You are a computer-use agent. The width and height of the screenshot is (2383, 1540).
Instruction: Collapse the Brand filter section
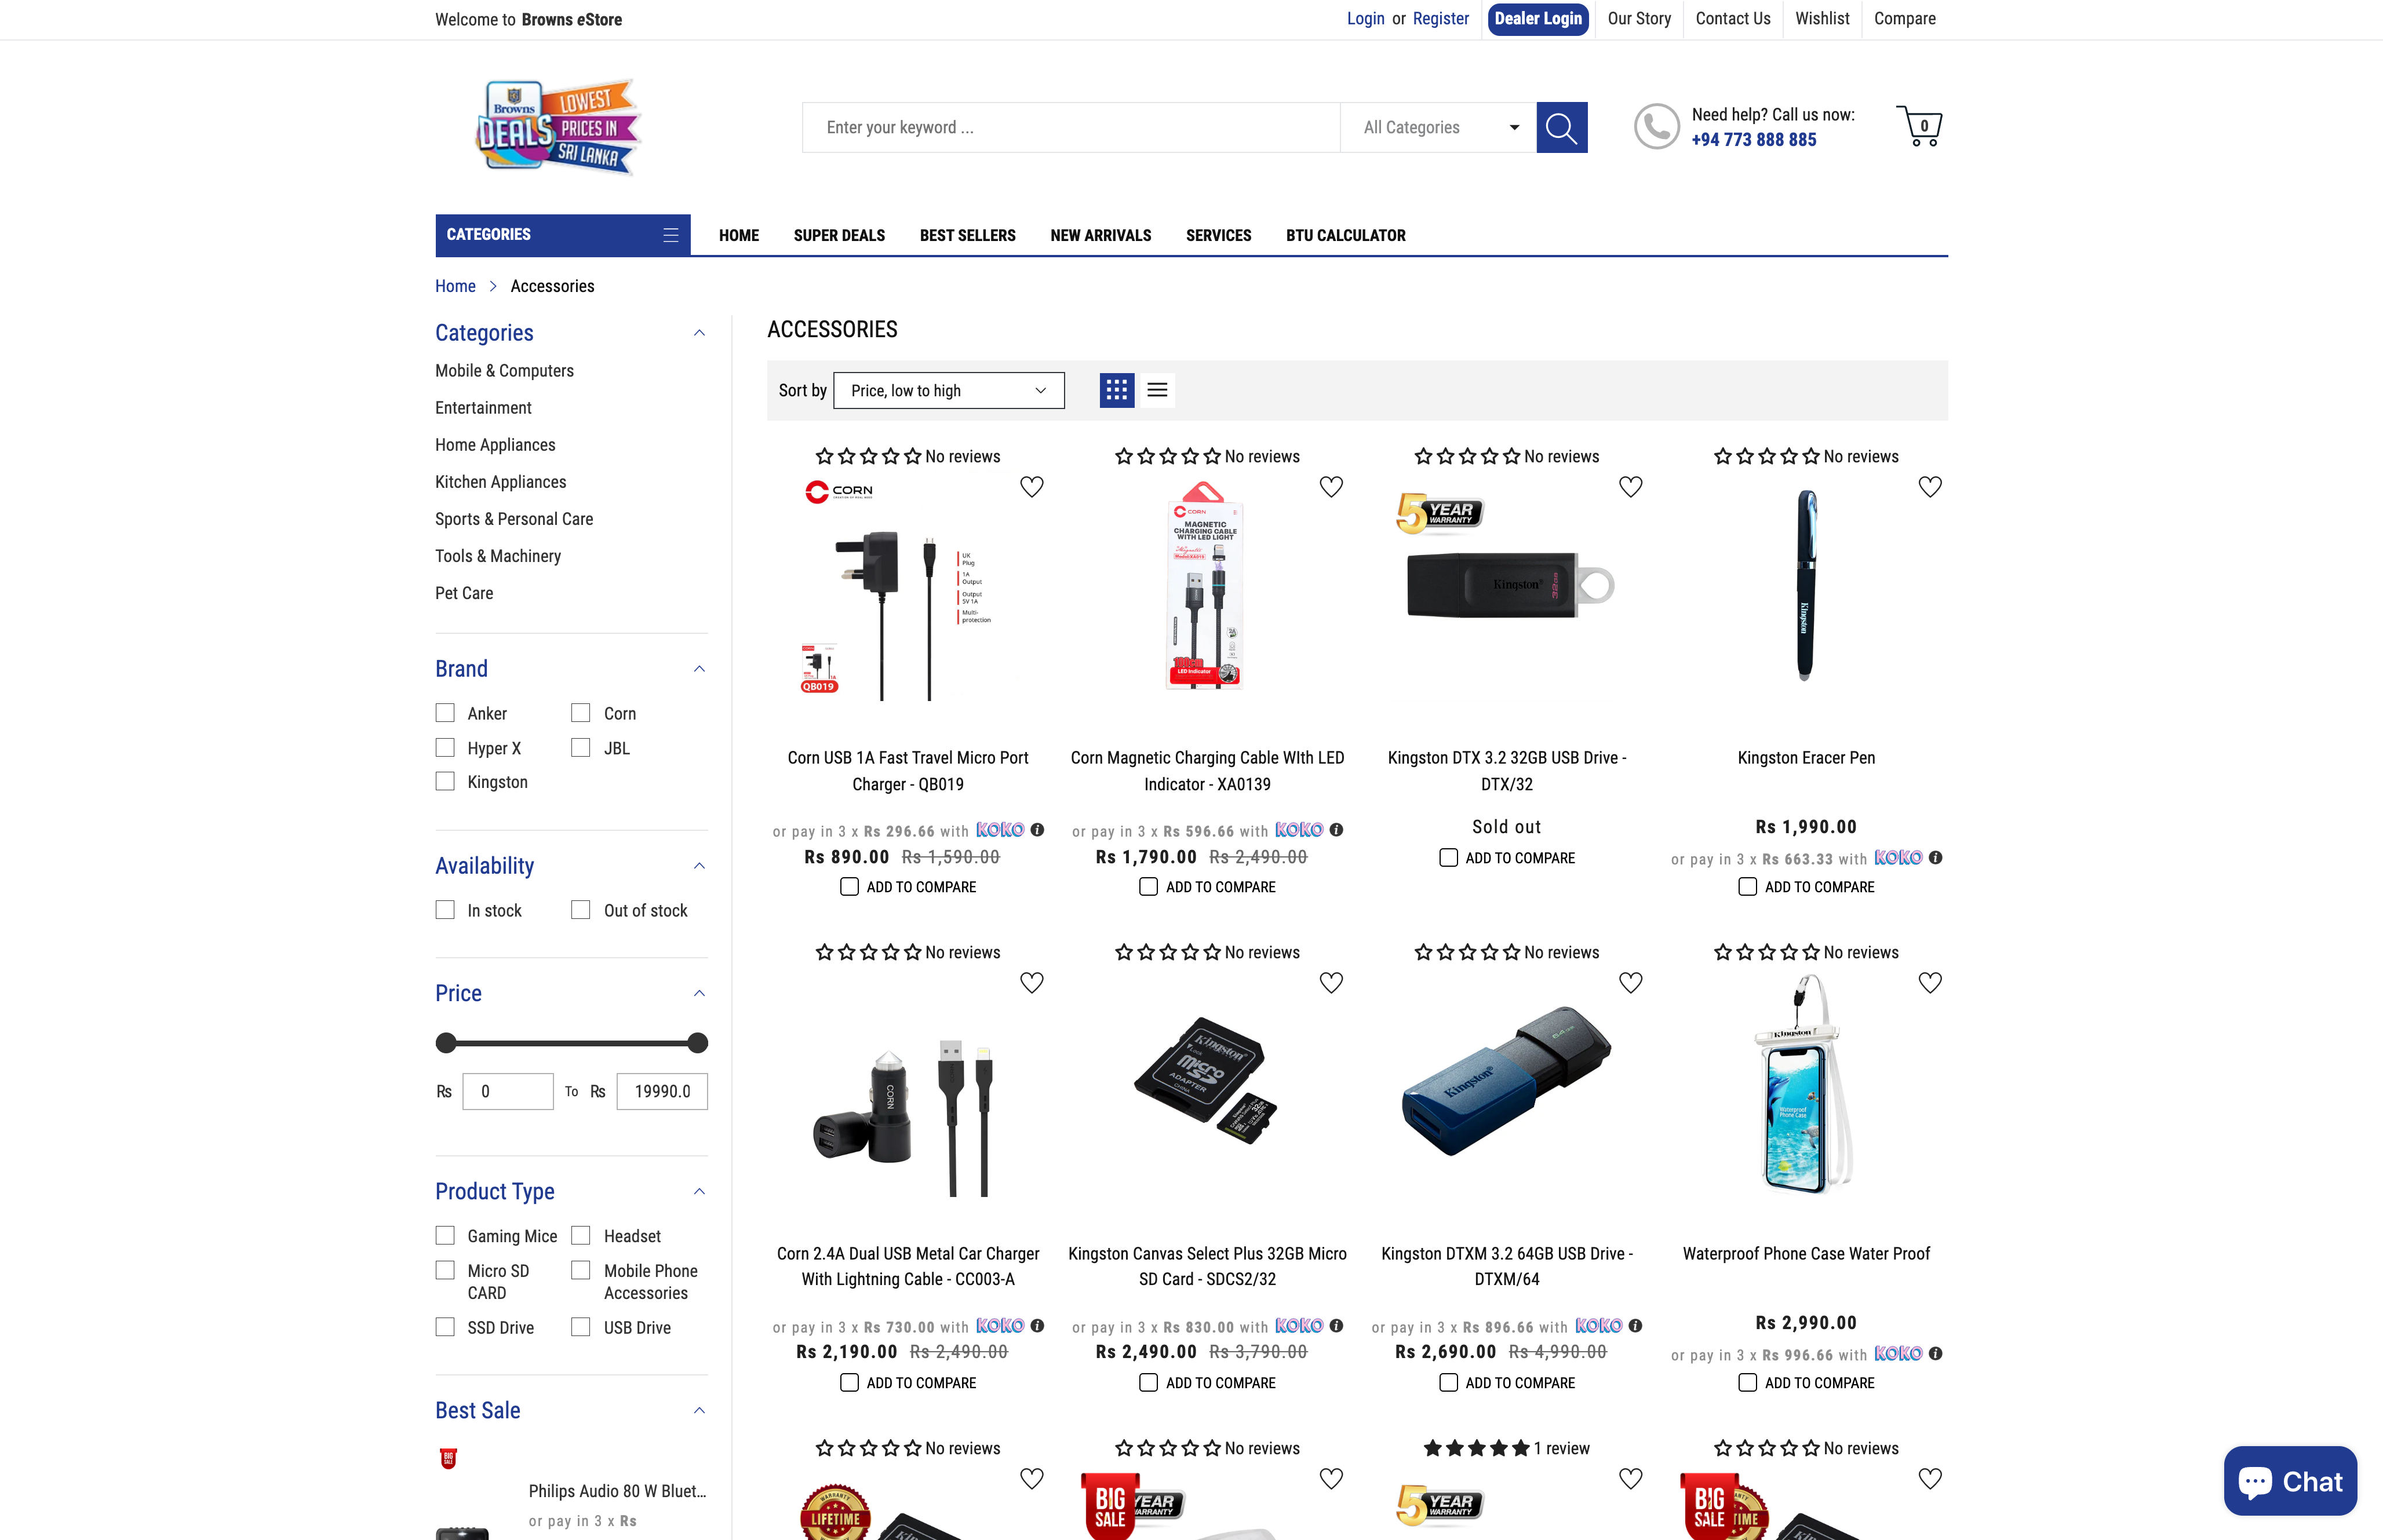click(699, 669)
